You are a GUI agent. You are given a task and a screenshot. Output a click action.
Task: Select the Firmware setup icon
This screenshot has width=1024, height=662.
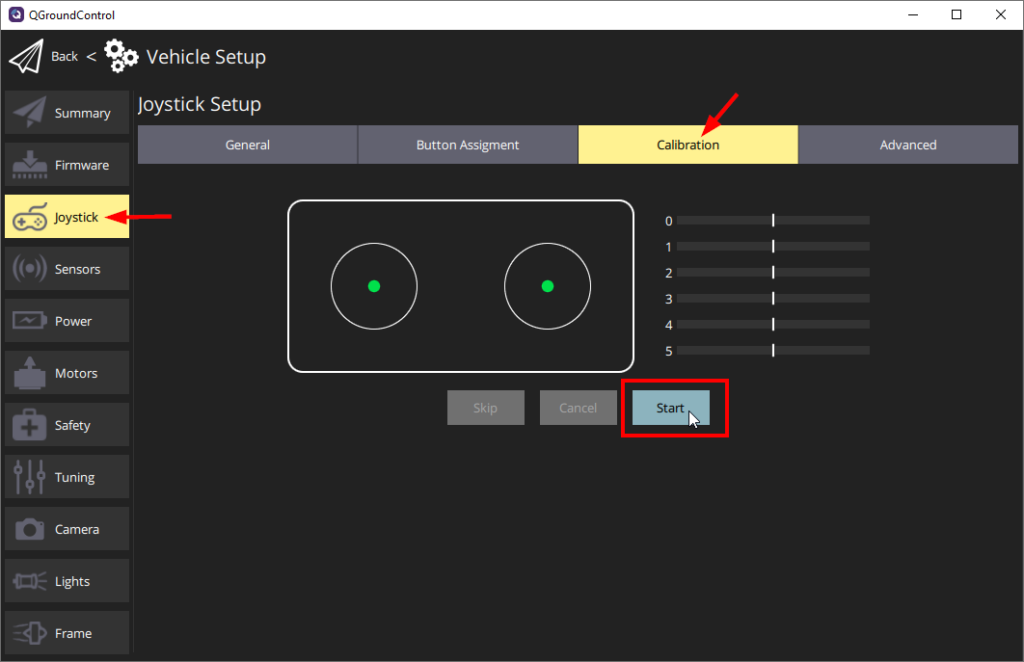[x=31, y=164]
